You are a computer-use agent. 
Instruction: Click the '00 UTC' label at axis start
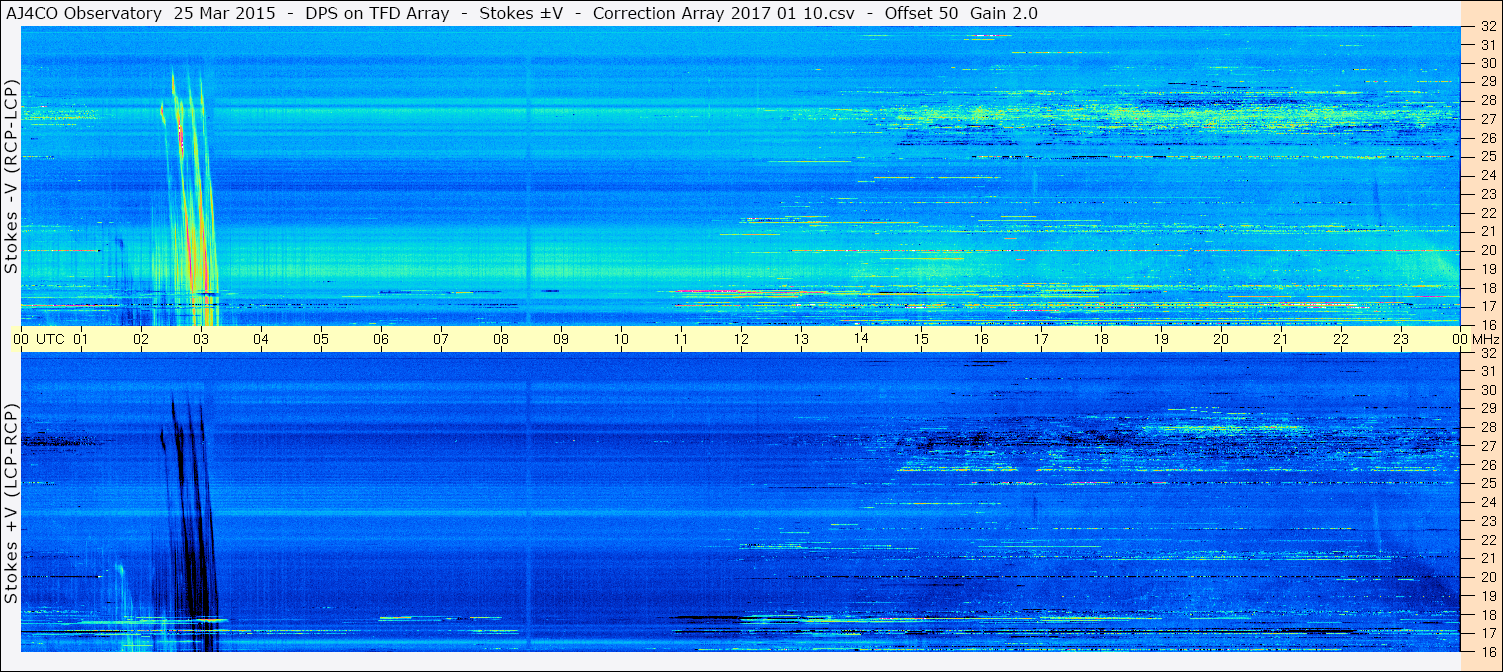38,339
